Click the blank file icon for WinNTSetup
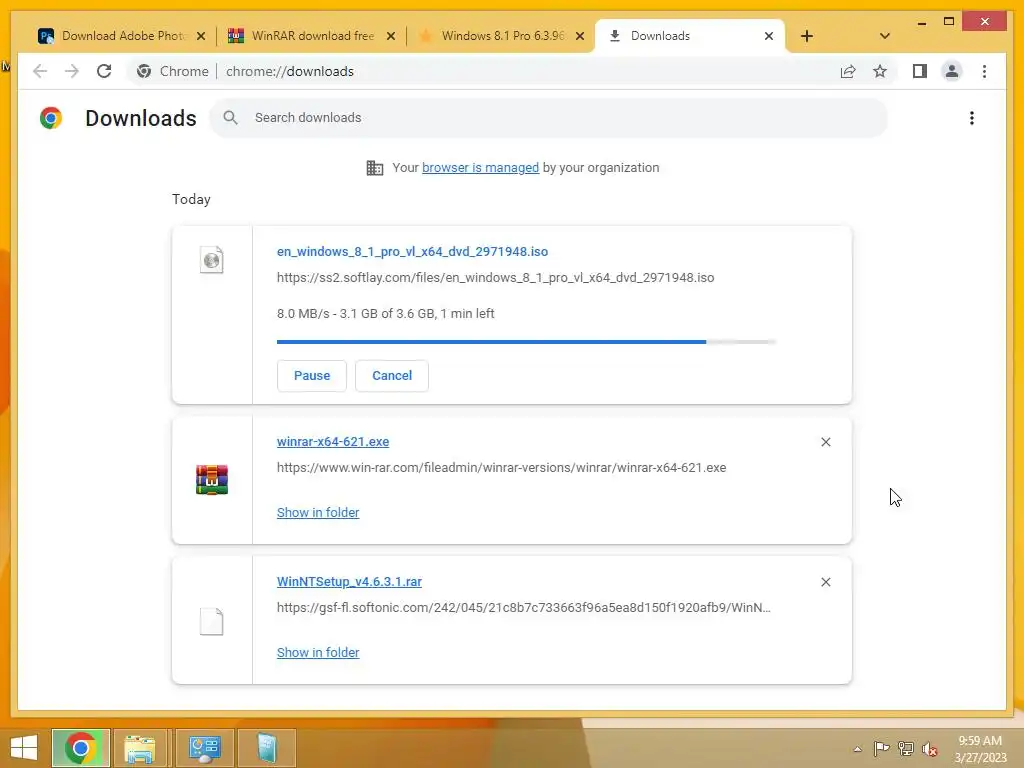 pos(212,621)
